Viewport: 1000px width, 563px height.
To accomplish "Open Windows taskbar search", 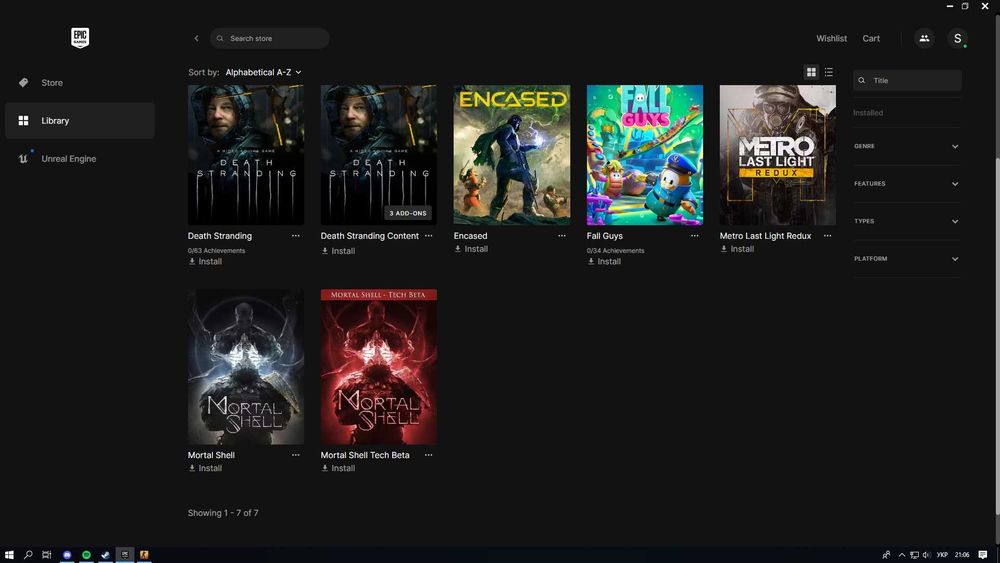I will (28, 555).
